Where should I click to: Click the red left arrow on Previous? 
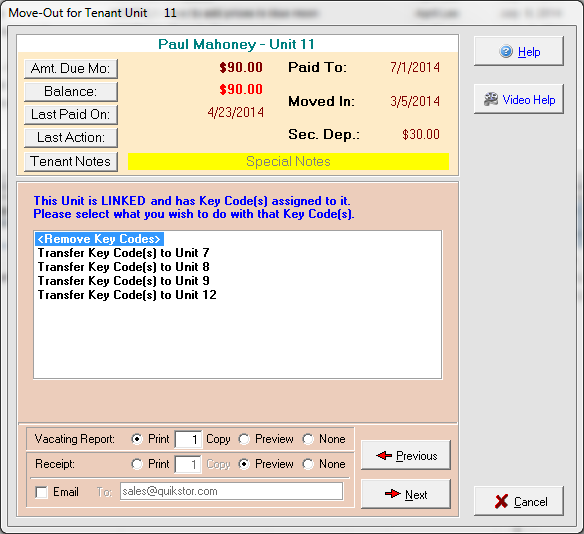coord(384,455)
